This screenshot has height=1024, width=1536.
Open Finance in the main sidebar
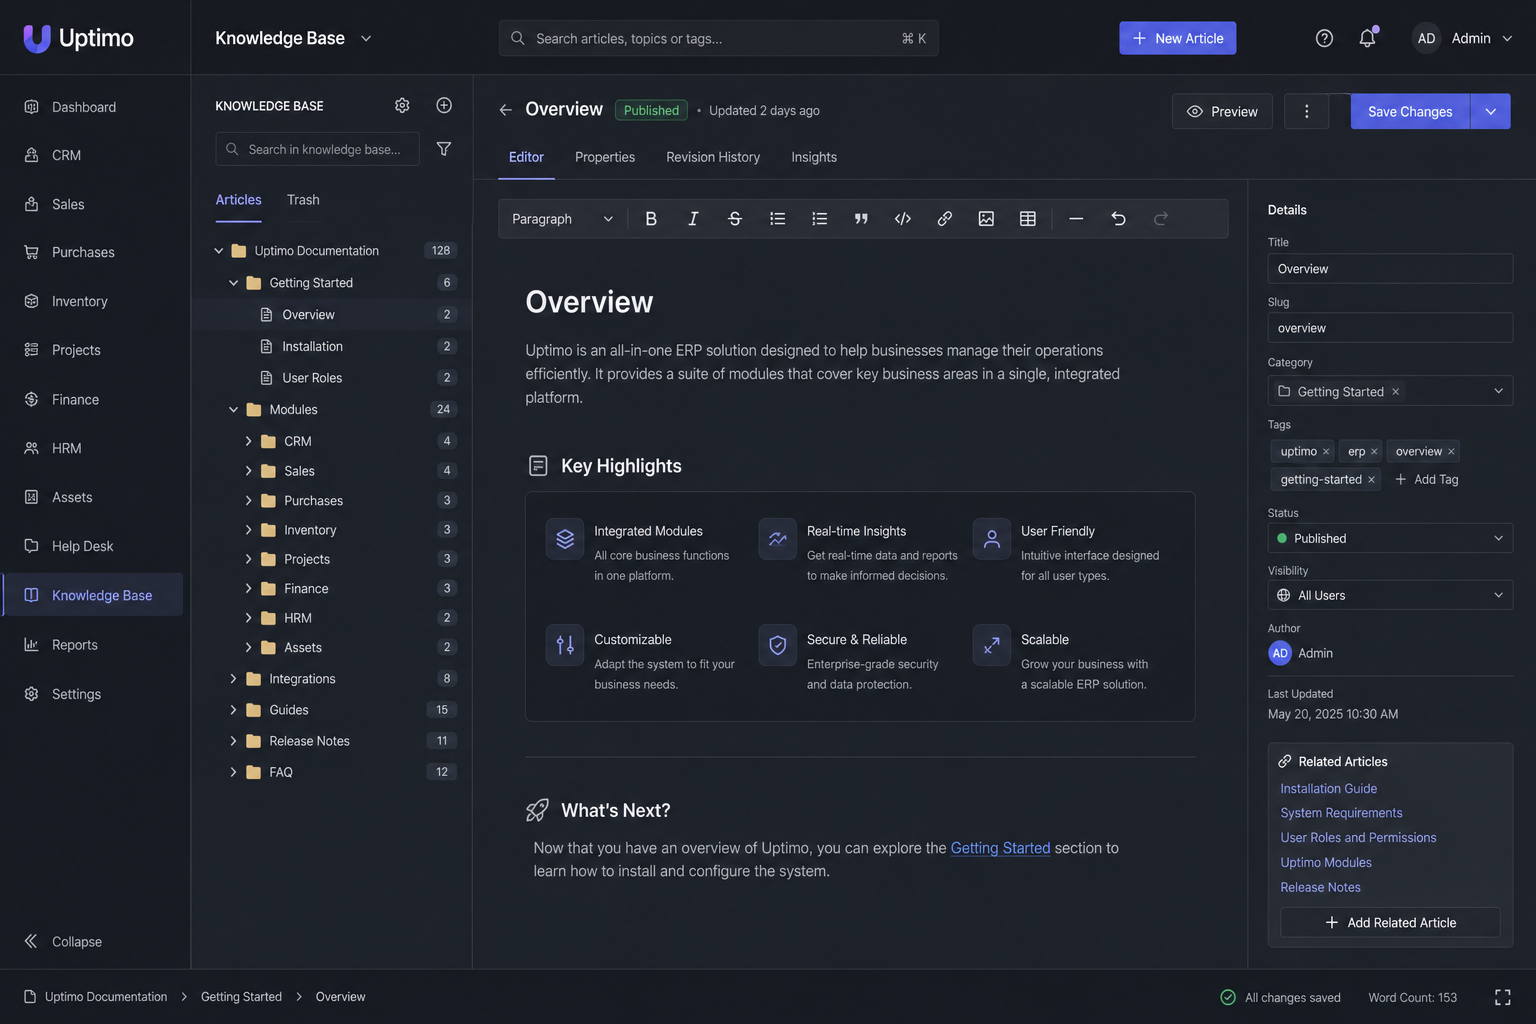pos(92,399)
